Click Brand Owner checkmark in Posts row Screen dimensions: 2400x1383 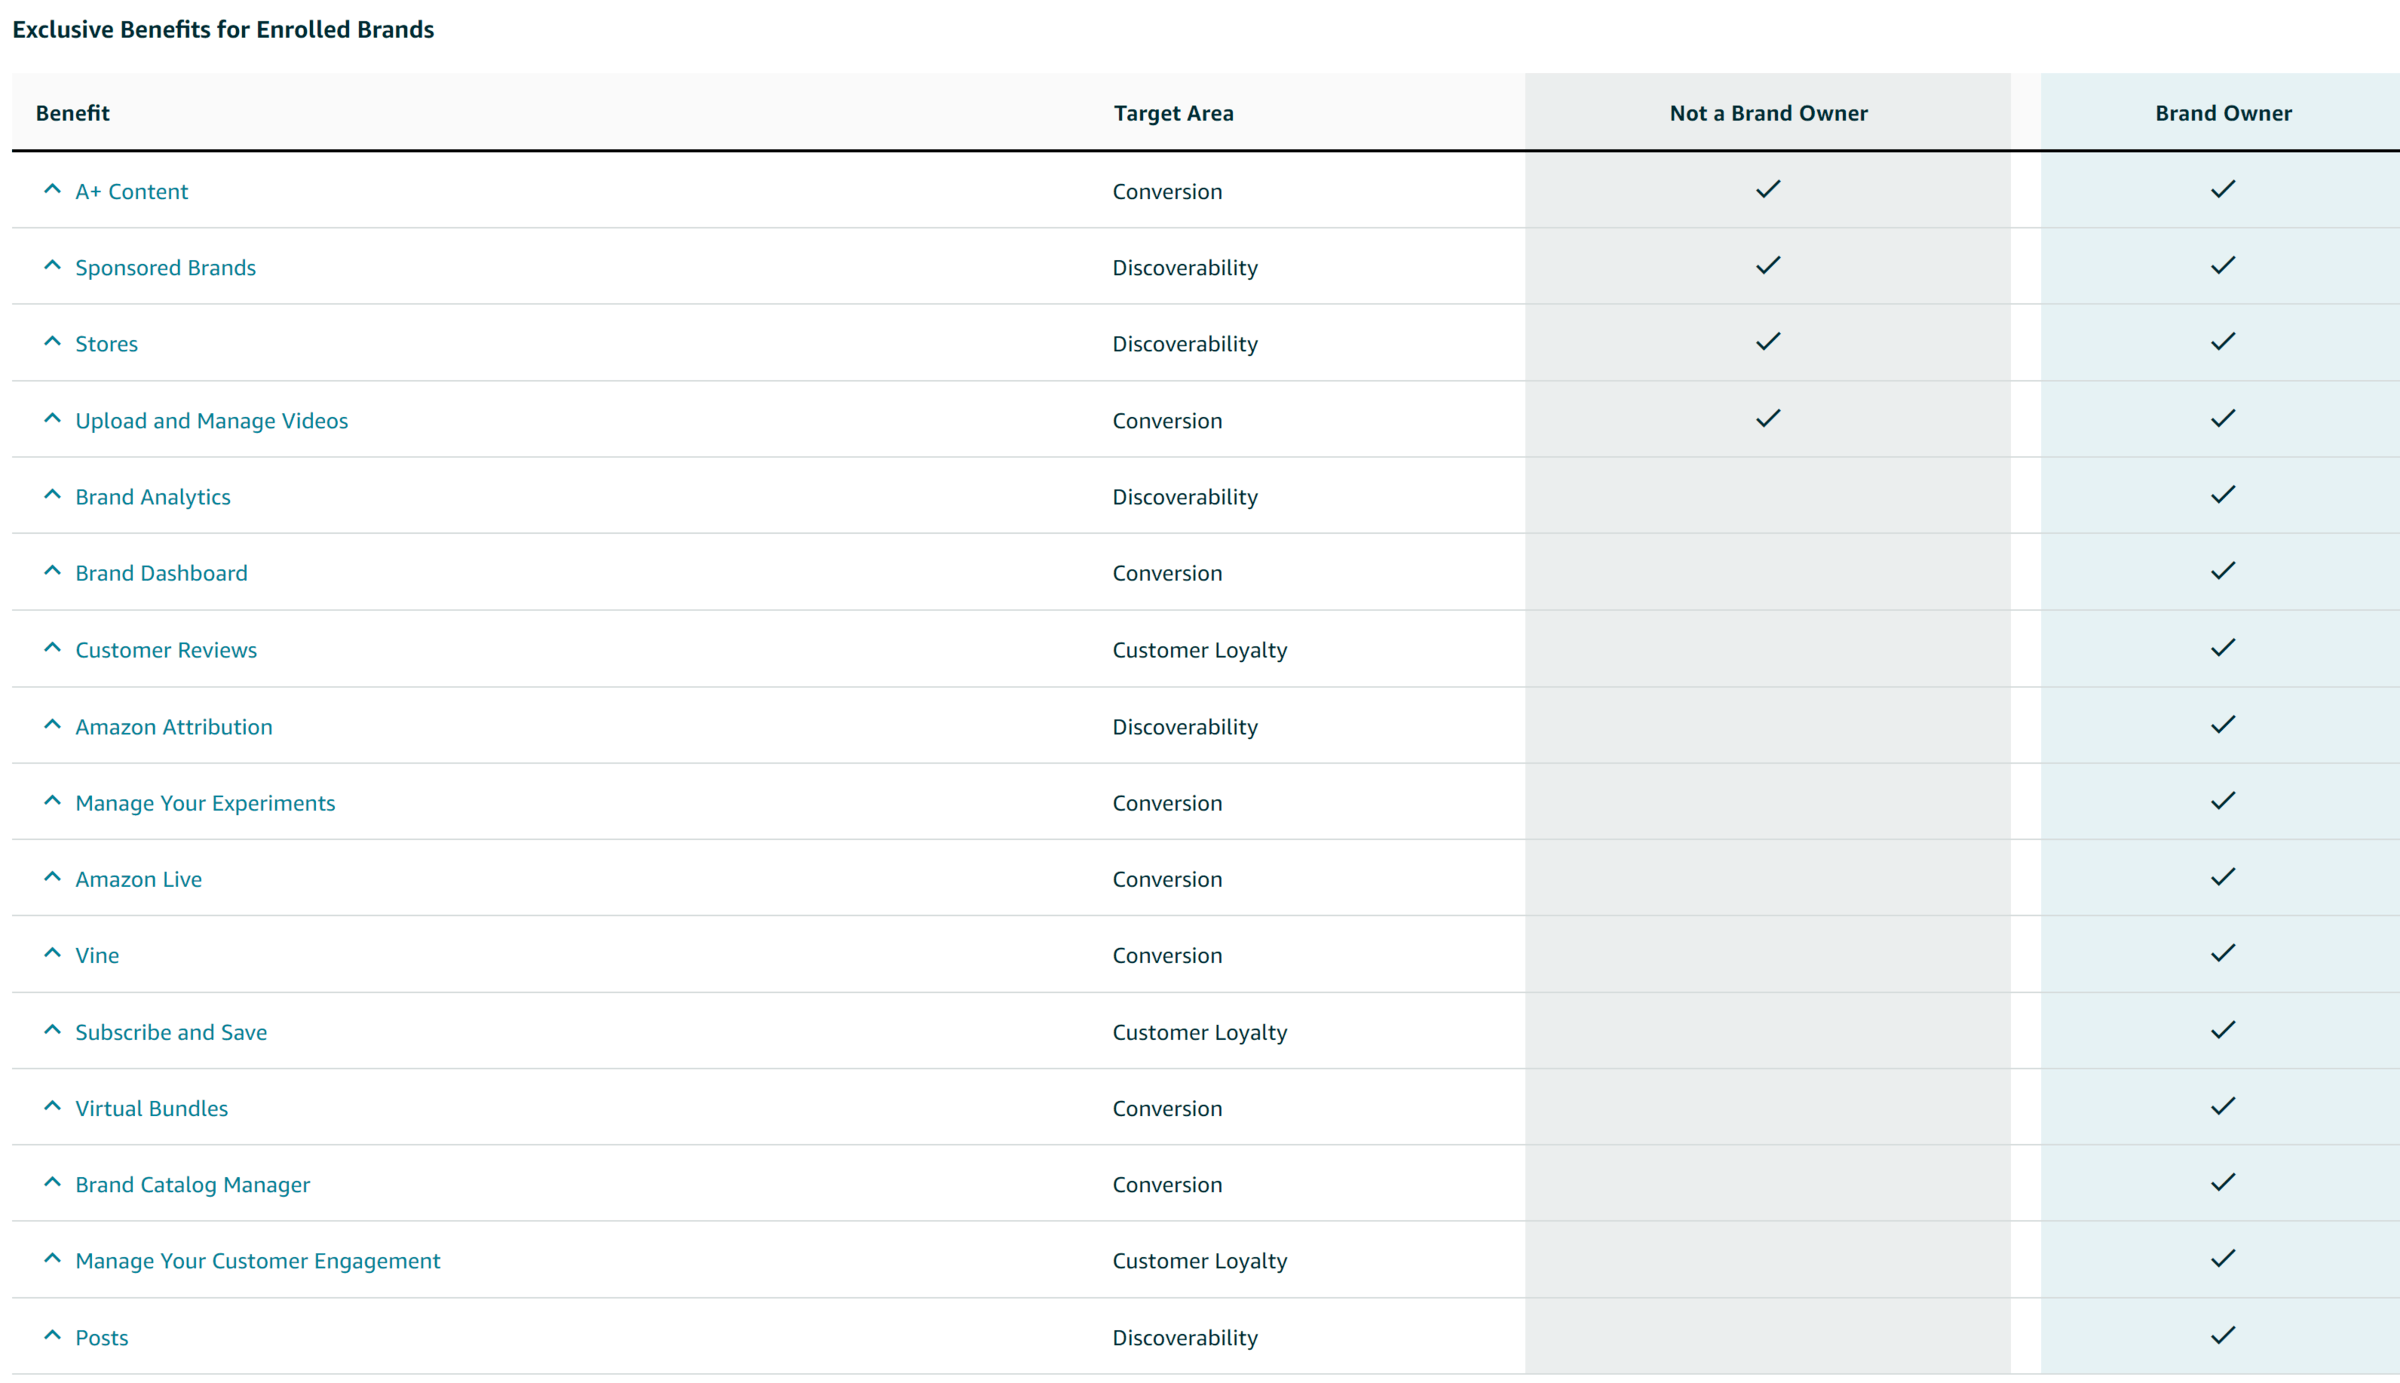(x=2223, y=1334)
